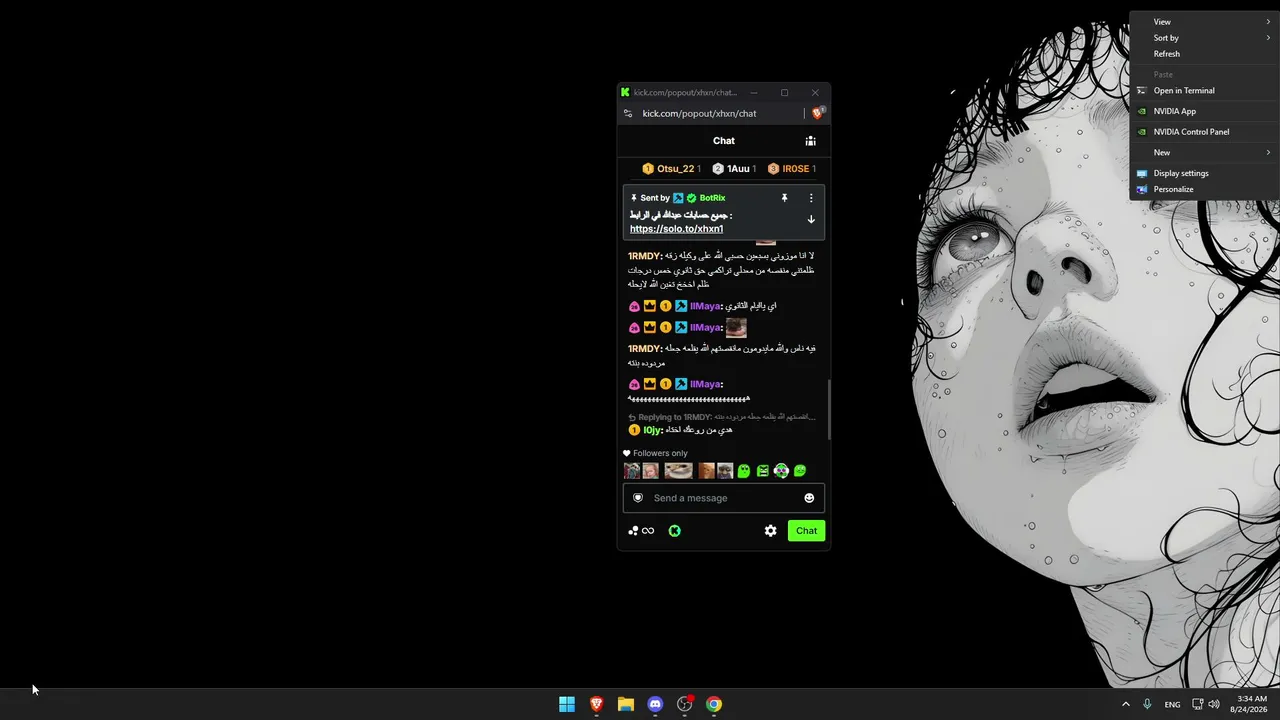Open BotRix profile from pinned message
Image resolution: width=1280 pixels, height=720 pixels.
[x=712, y=198]
